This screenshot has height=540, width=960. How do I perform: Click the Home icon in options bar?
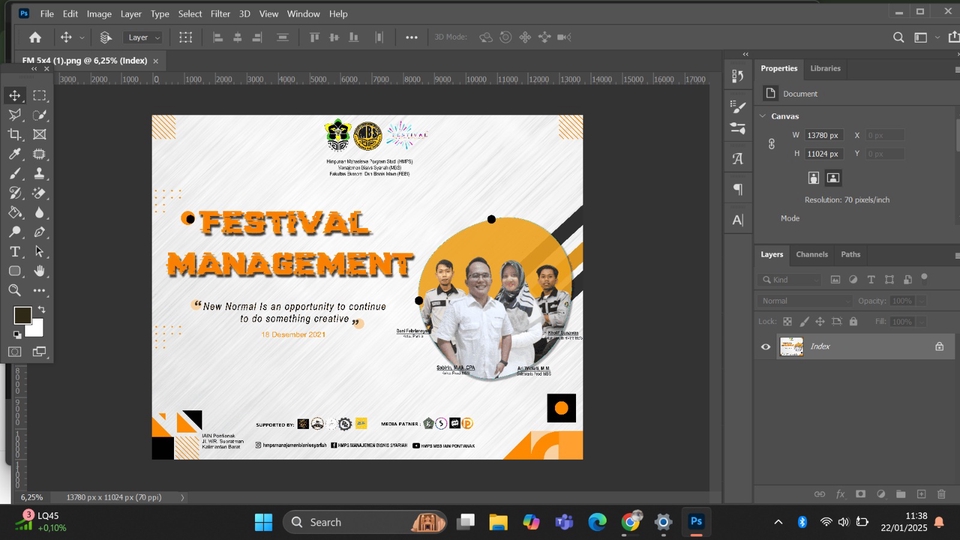(35, 37)
